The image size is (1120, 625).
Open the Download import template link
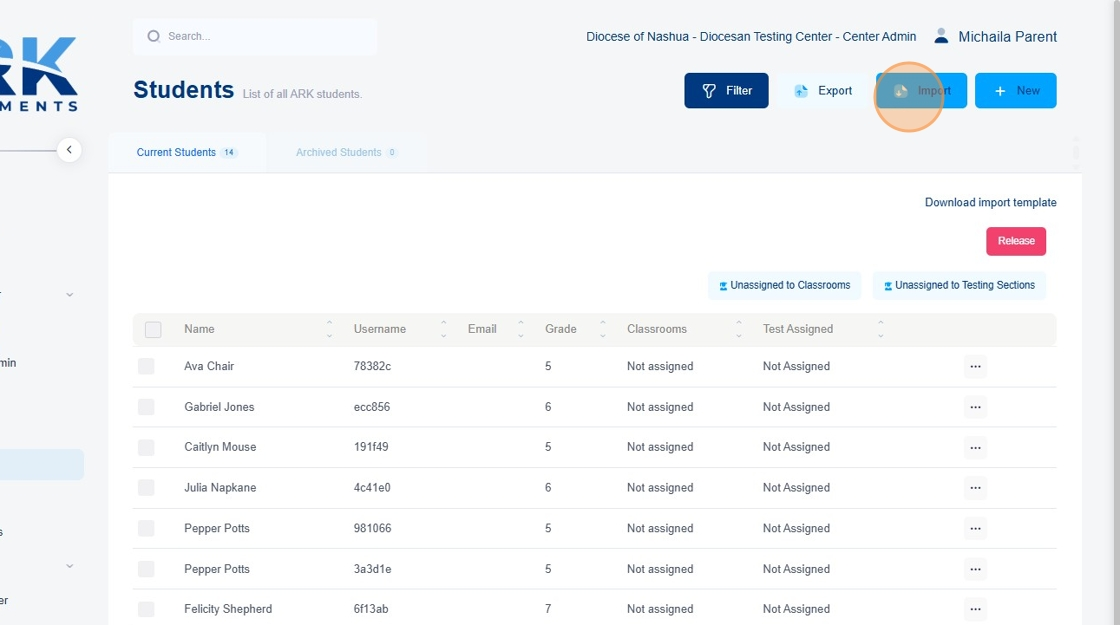pos(990,202)
